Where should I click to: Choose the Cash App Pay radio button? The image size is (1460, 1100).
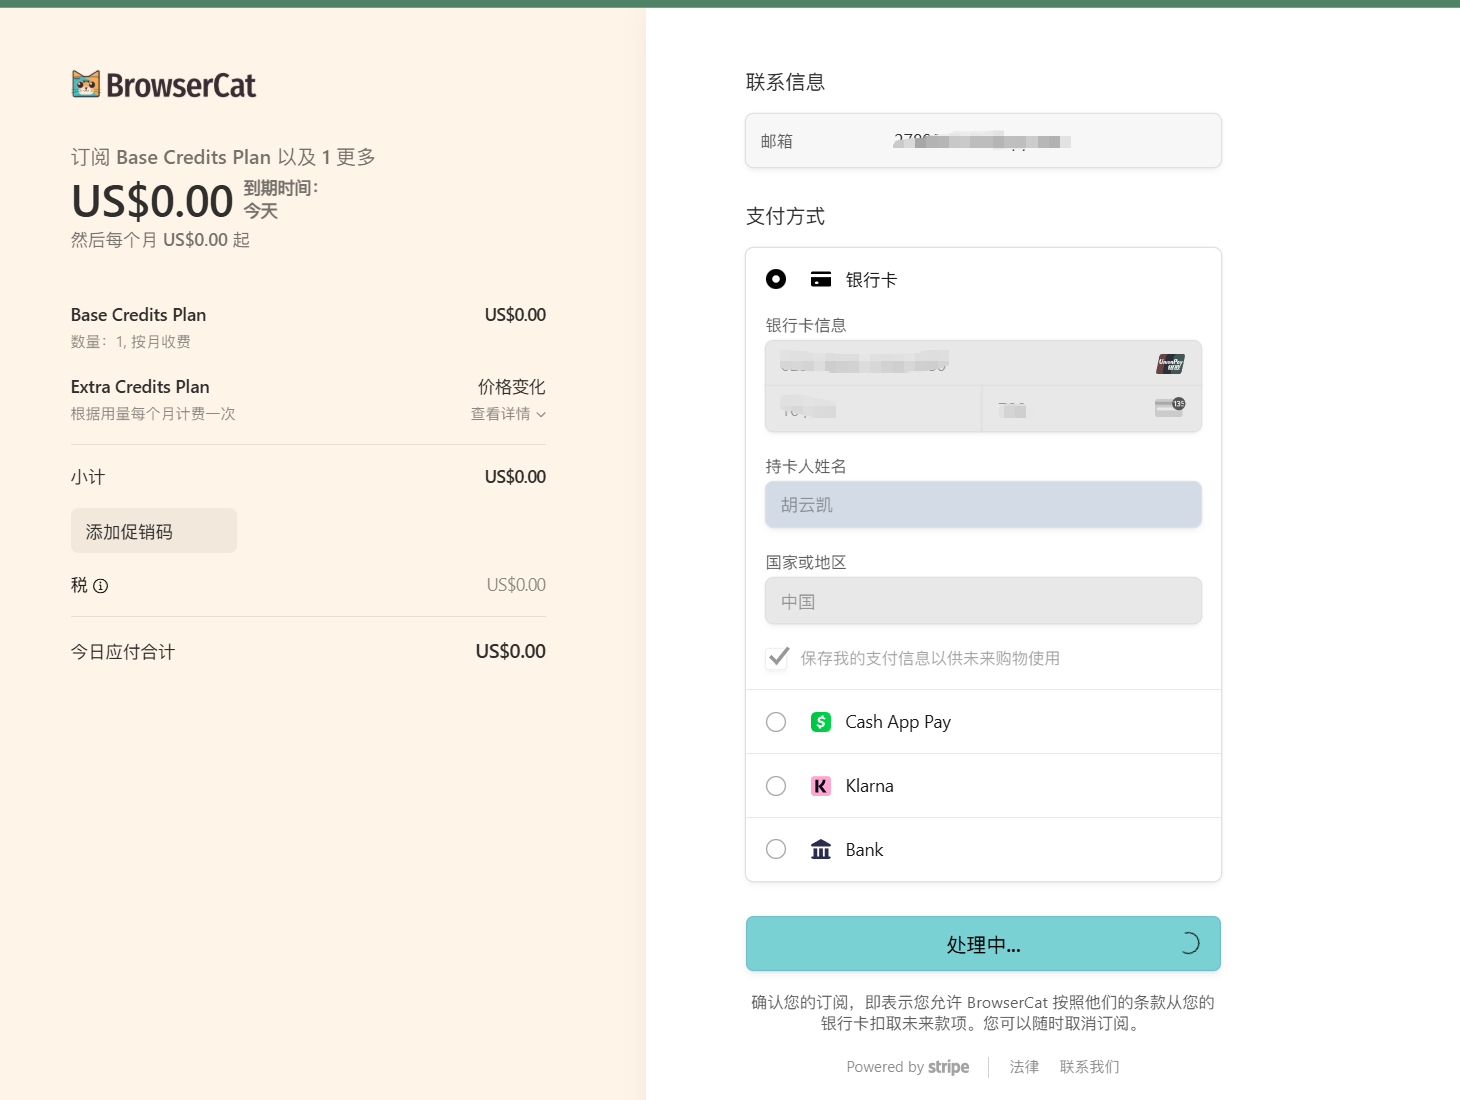tap(776, 721)
